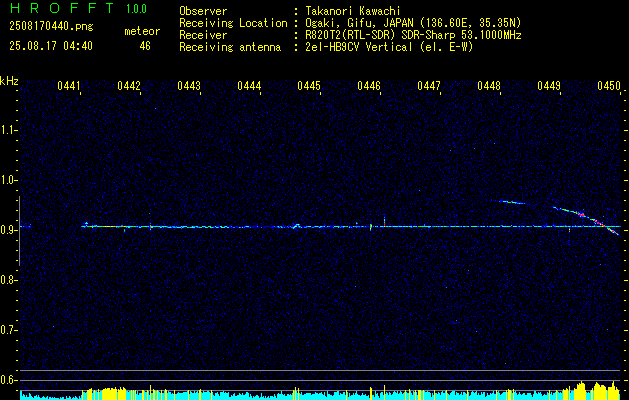The height and width of the screenshot is (400, 629).
Task: Click the antenna text 2el-HB9CV Vertical
Action: pyautogui.click(x=359, y=47)
